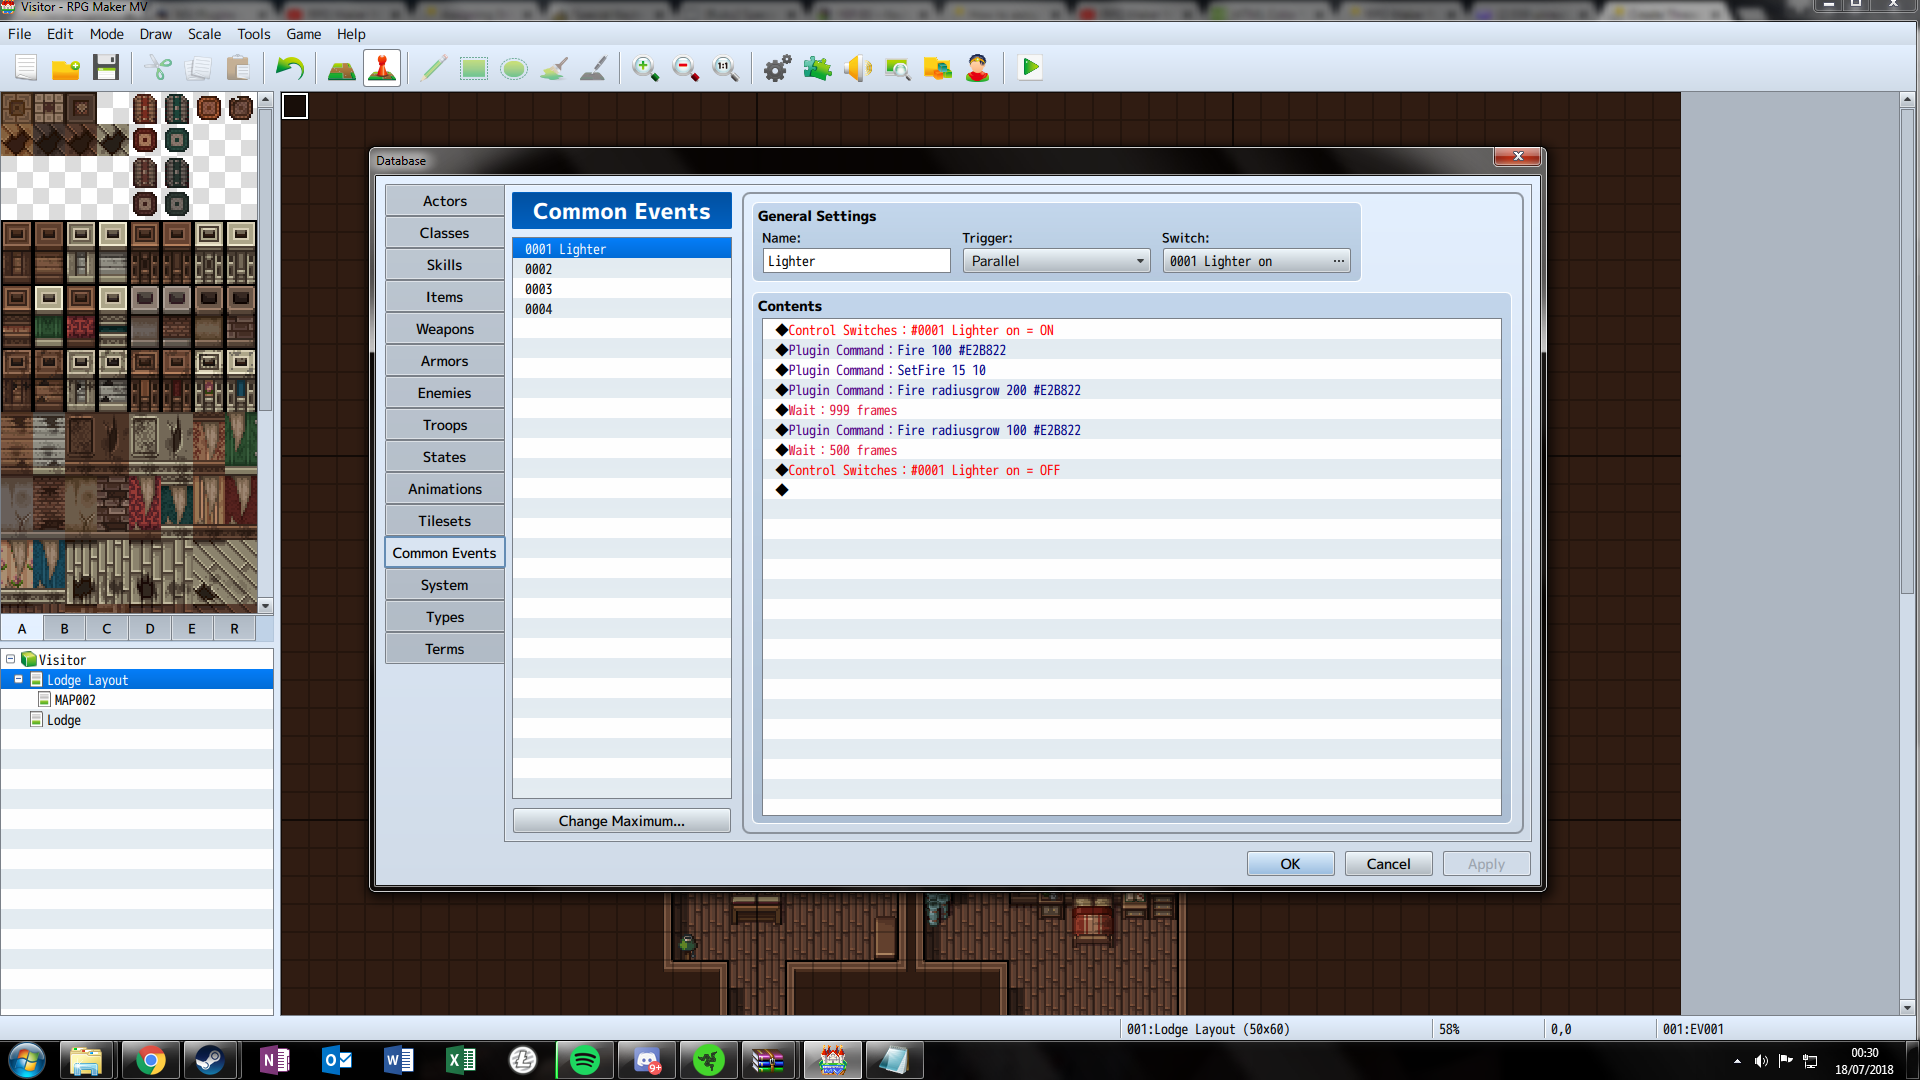Open the Database gear icon
This screenshot has width=1920, height=1080.
click(778, 68)
